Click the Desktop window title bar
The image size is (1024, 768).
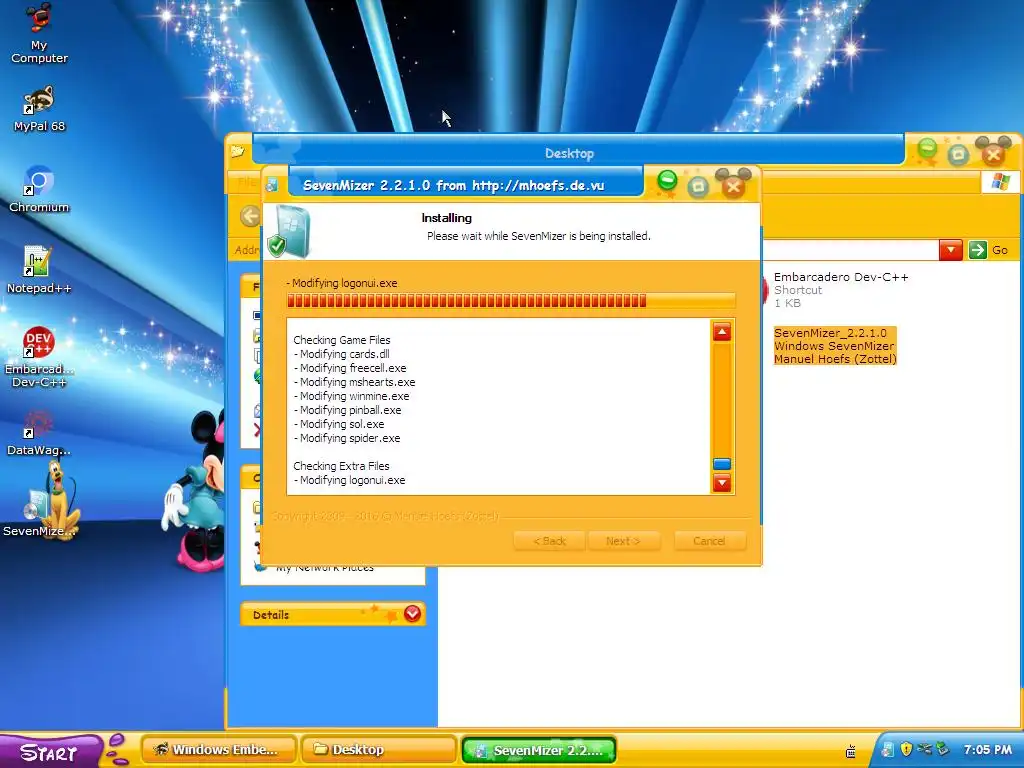[569, 153]
